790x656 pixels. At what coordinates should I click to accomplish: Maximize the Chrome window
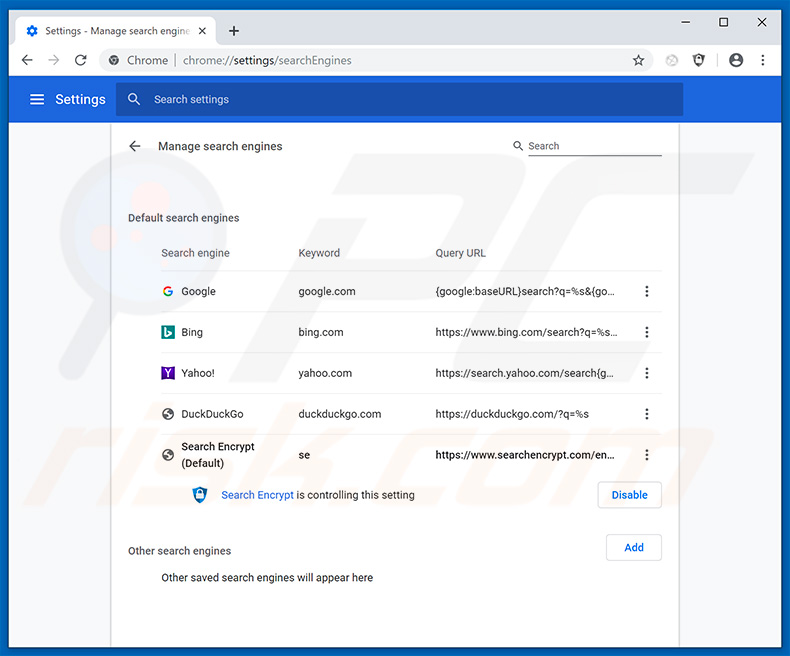[723, 22]
